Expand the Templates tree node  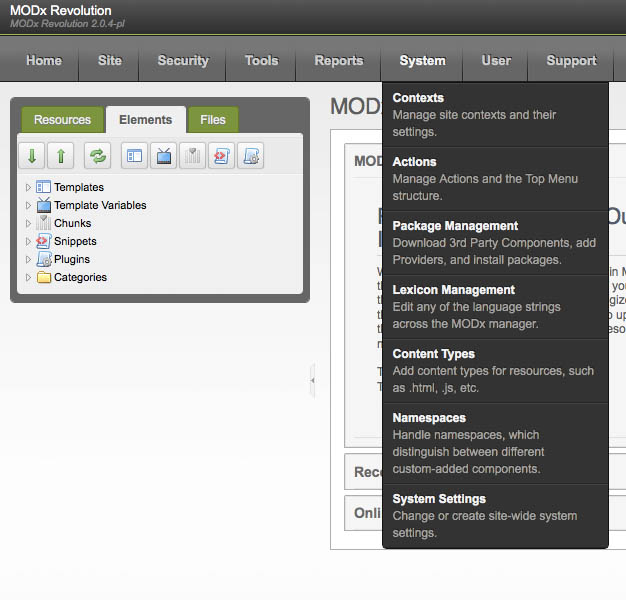click(x=28, y=187)
